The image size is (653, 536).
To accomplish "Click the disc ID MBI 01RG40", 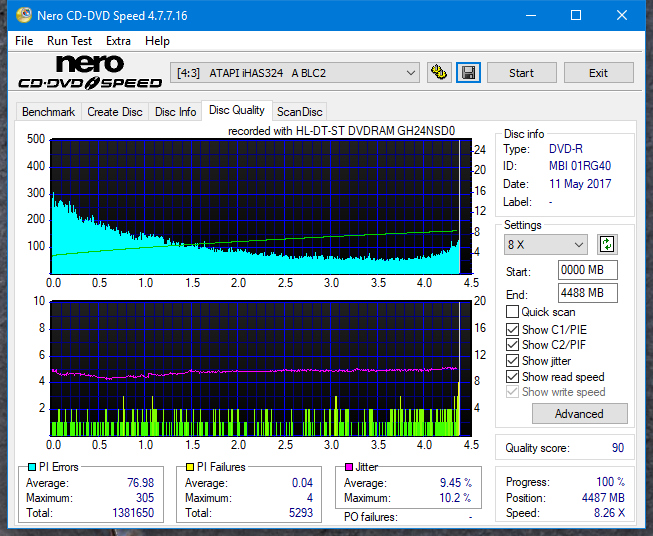I will [x=580, y=166].
